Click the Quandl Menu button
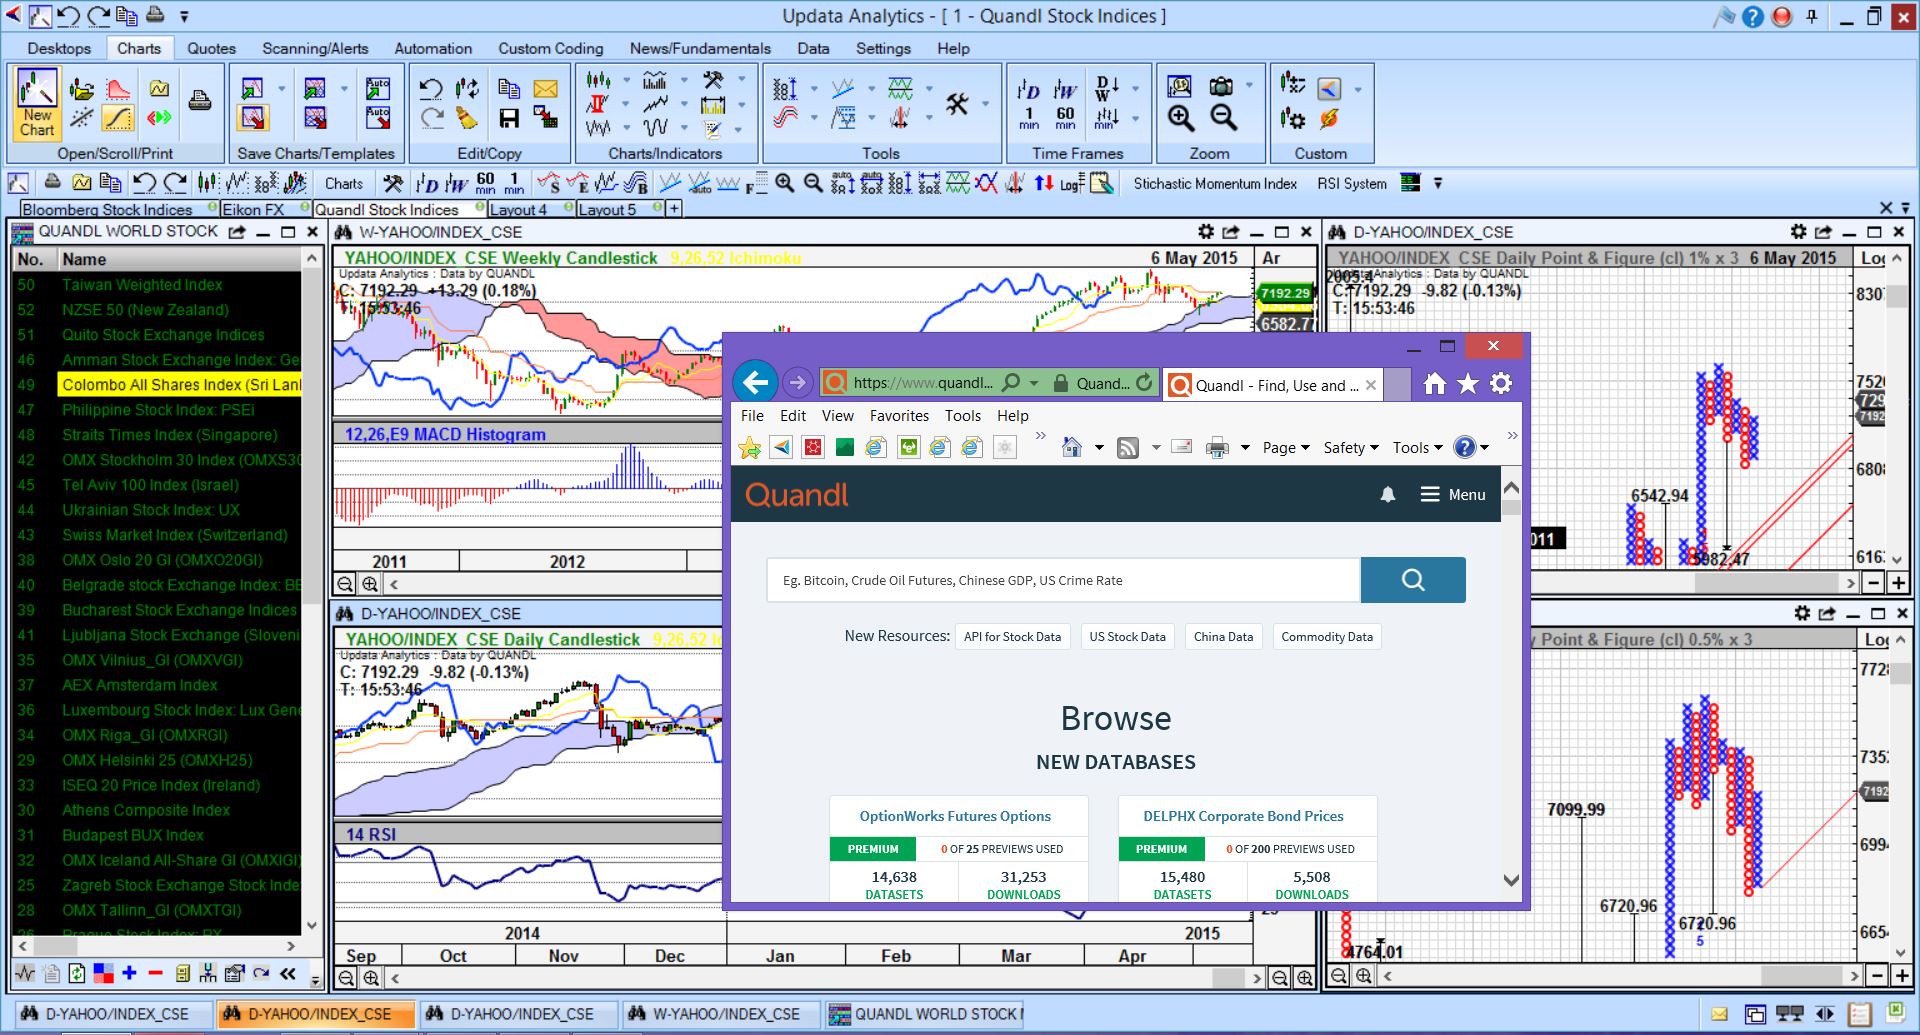This screenshot has height=1035, width=1920. click(x=1454, y=495)
